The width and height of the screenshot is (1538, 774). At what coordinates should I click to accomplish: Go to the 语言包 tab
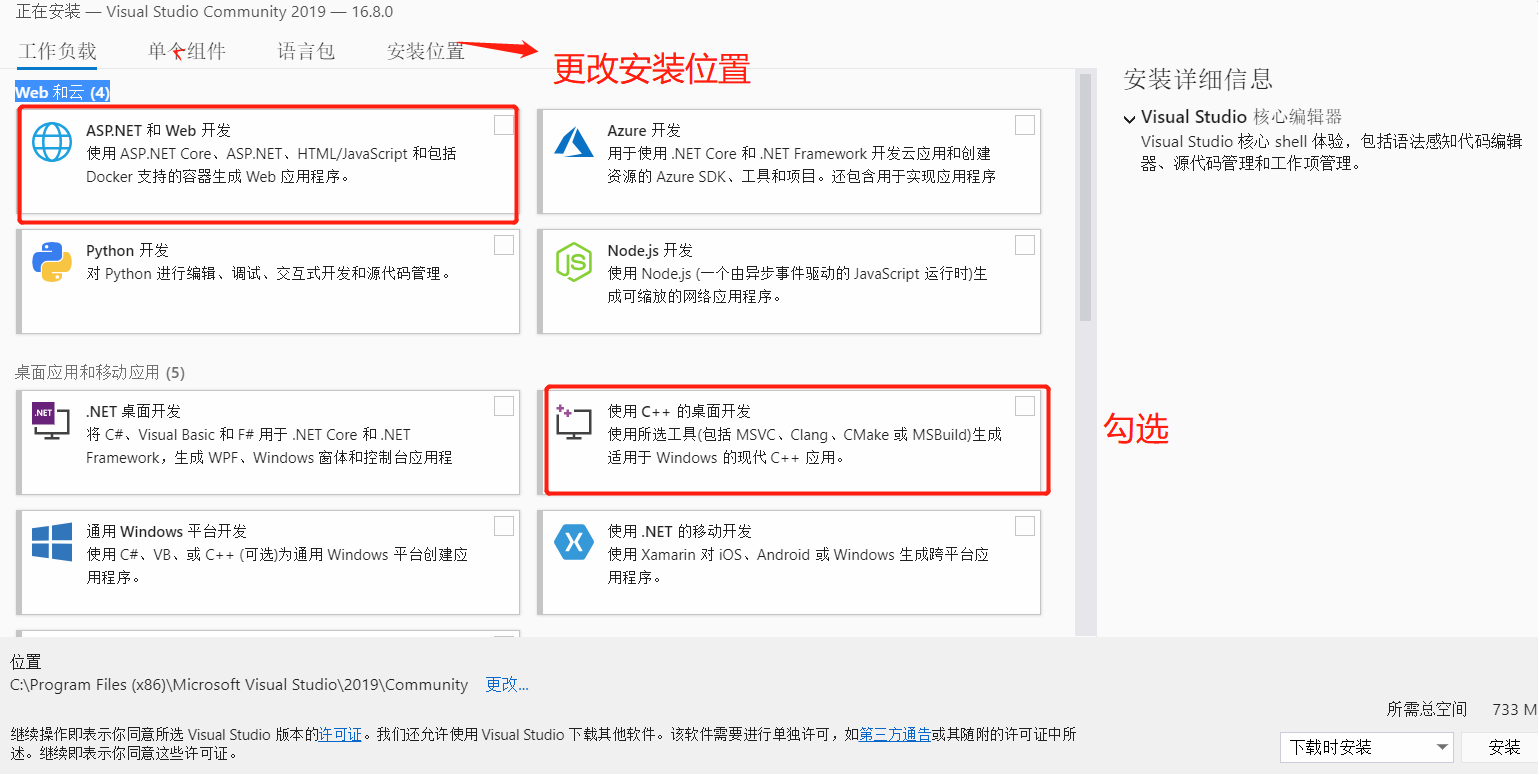306,51
